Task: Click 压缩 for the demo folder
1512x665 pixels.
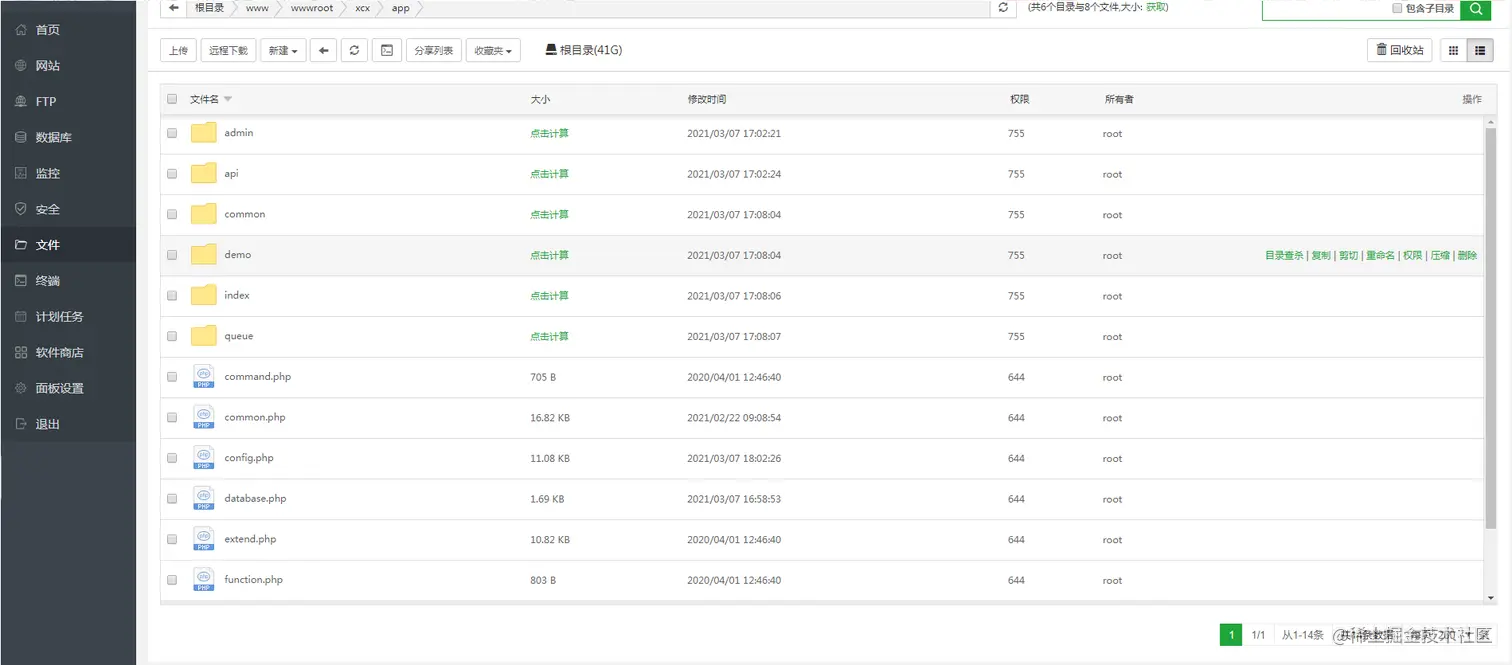Action: point(1440,256)
